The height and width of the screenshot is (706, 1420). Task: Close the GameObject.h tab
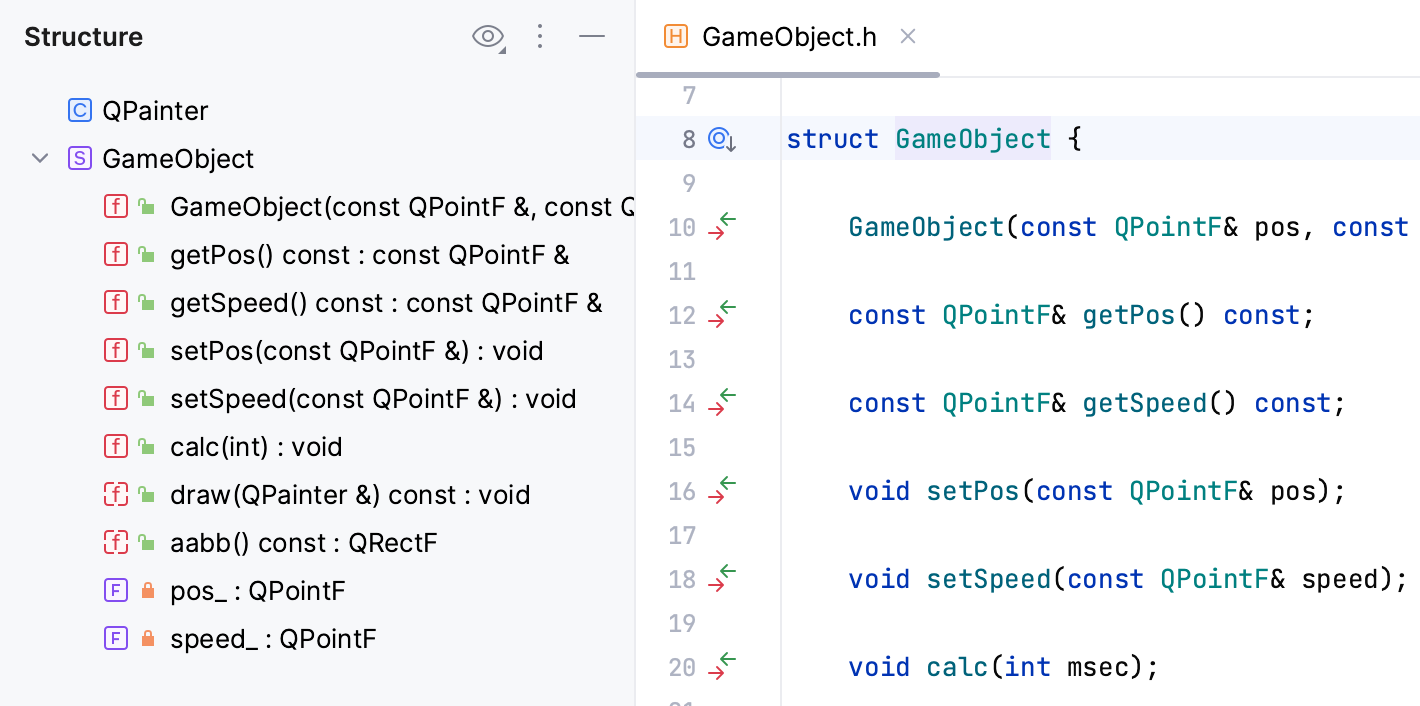907,36
